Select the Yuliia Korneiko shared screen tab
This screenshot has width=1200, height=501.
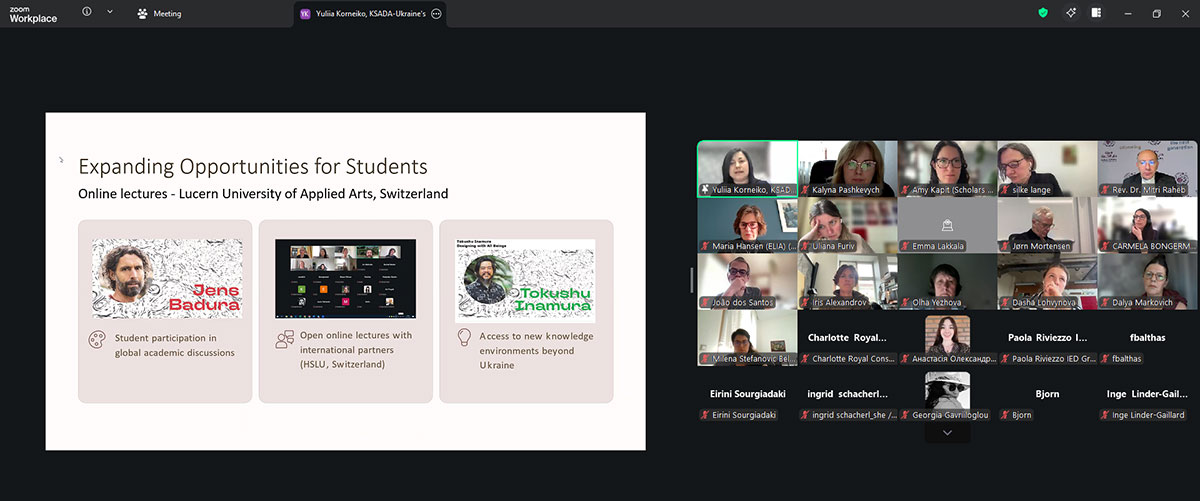pos(365,14)
